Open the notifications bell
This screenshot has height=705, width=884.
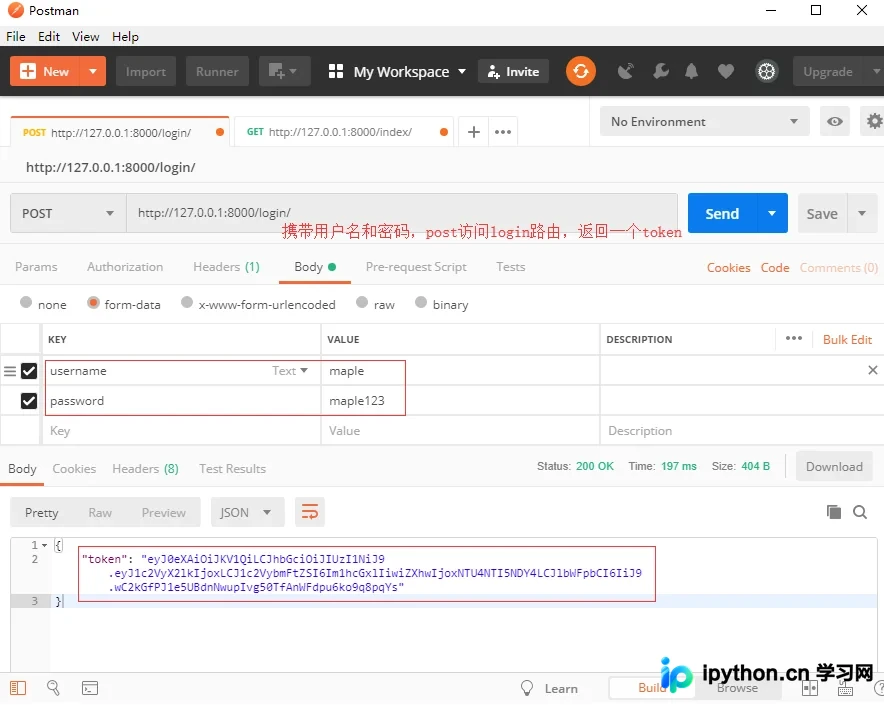point(691,72)
